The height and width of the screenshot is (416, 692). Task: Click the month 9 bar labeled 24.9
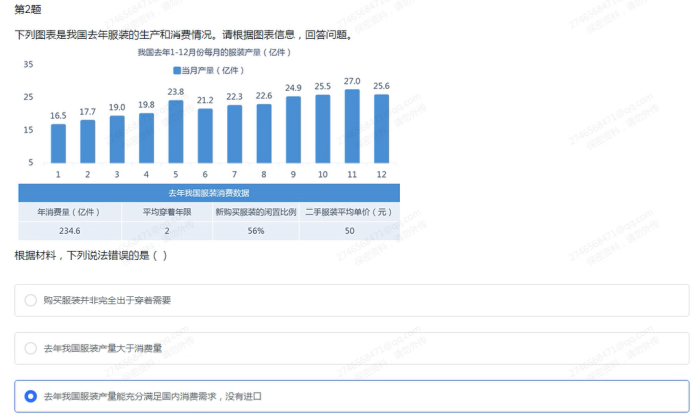(x=293, y=129)
